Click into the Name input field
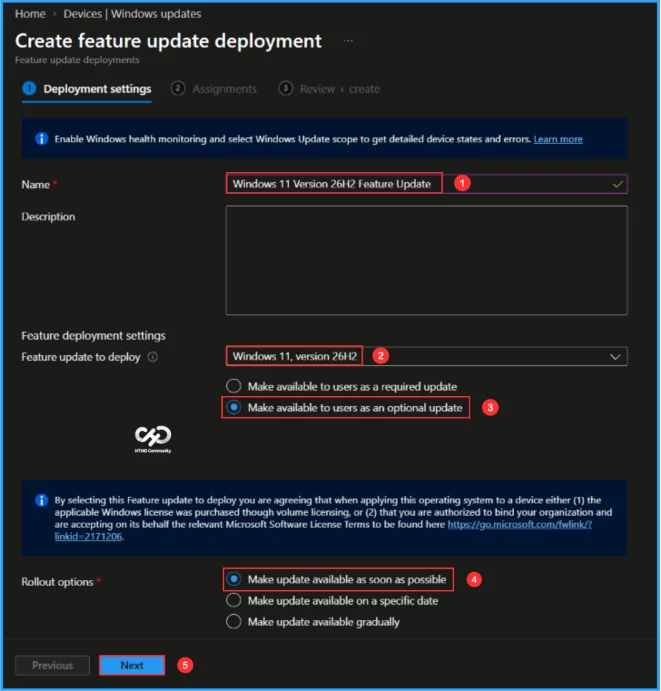Viewport: 661px width, 691px height. click(x=427, y=184)
